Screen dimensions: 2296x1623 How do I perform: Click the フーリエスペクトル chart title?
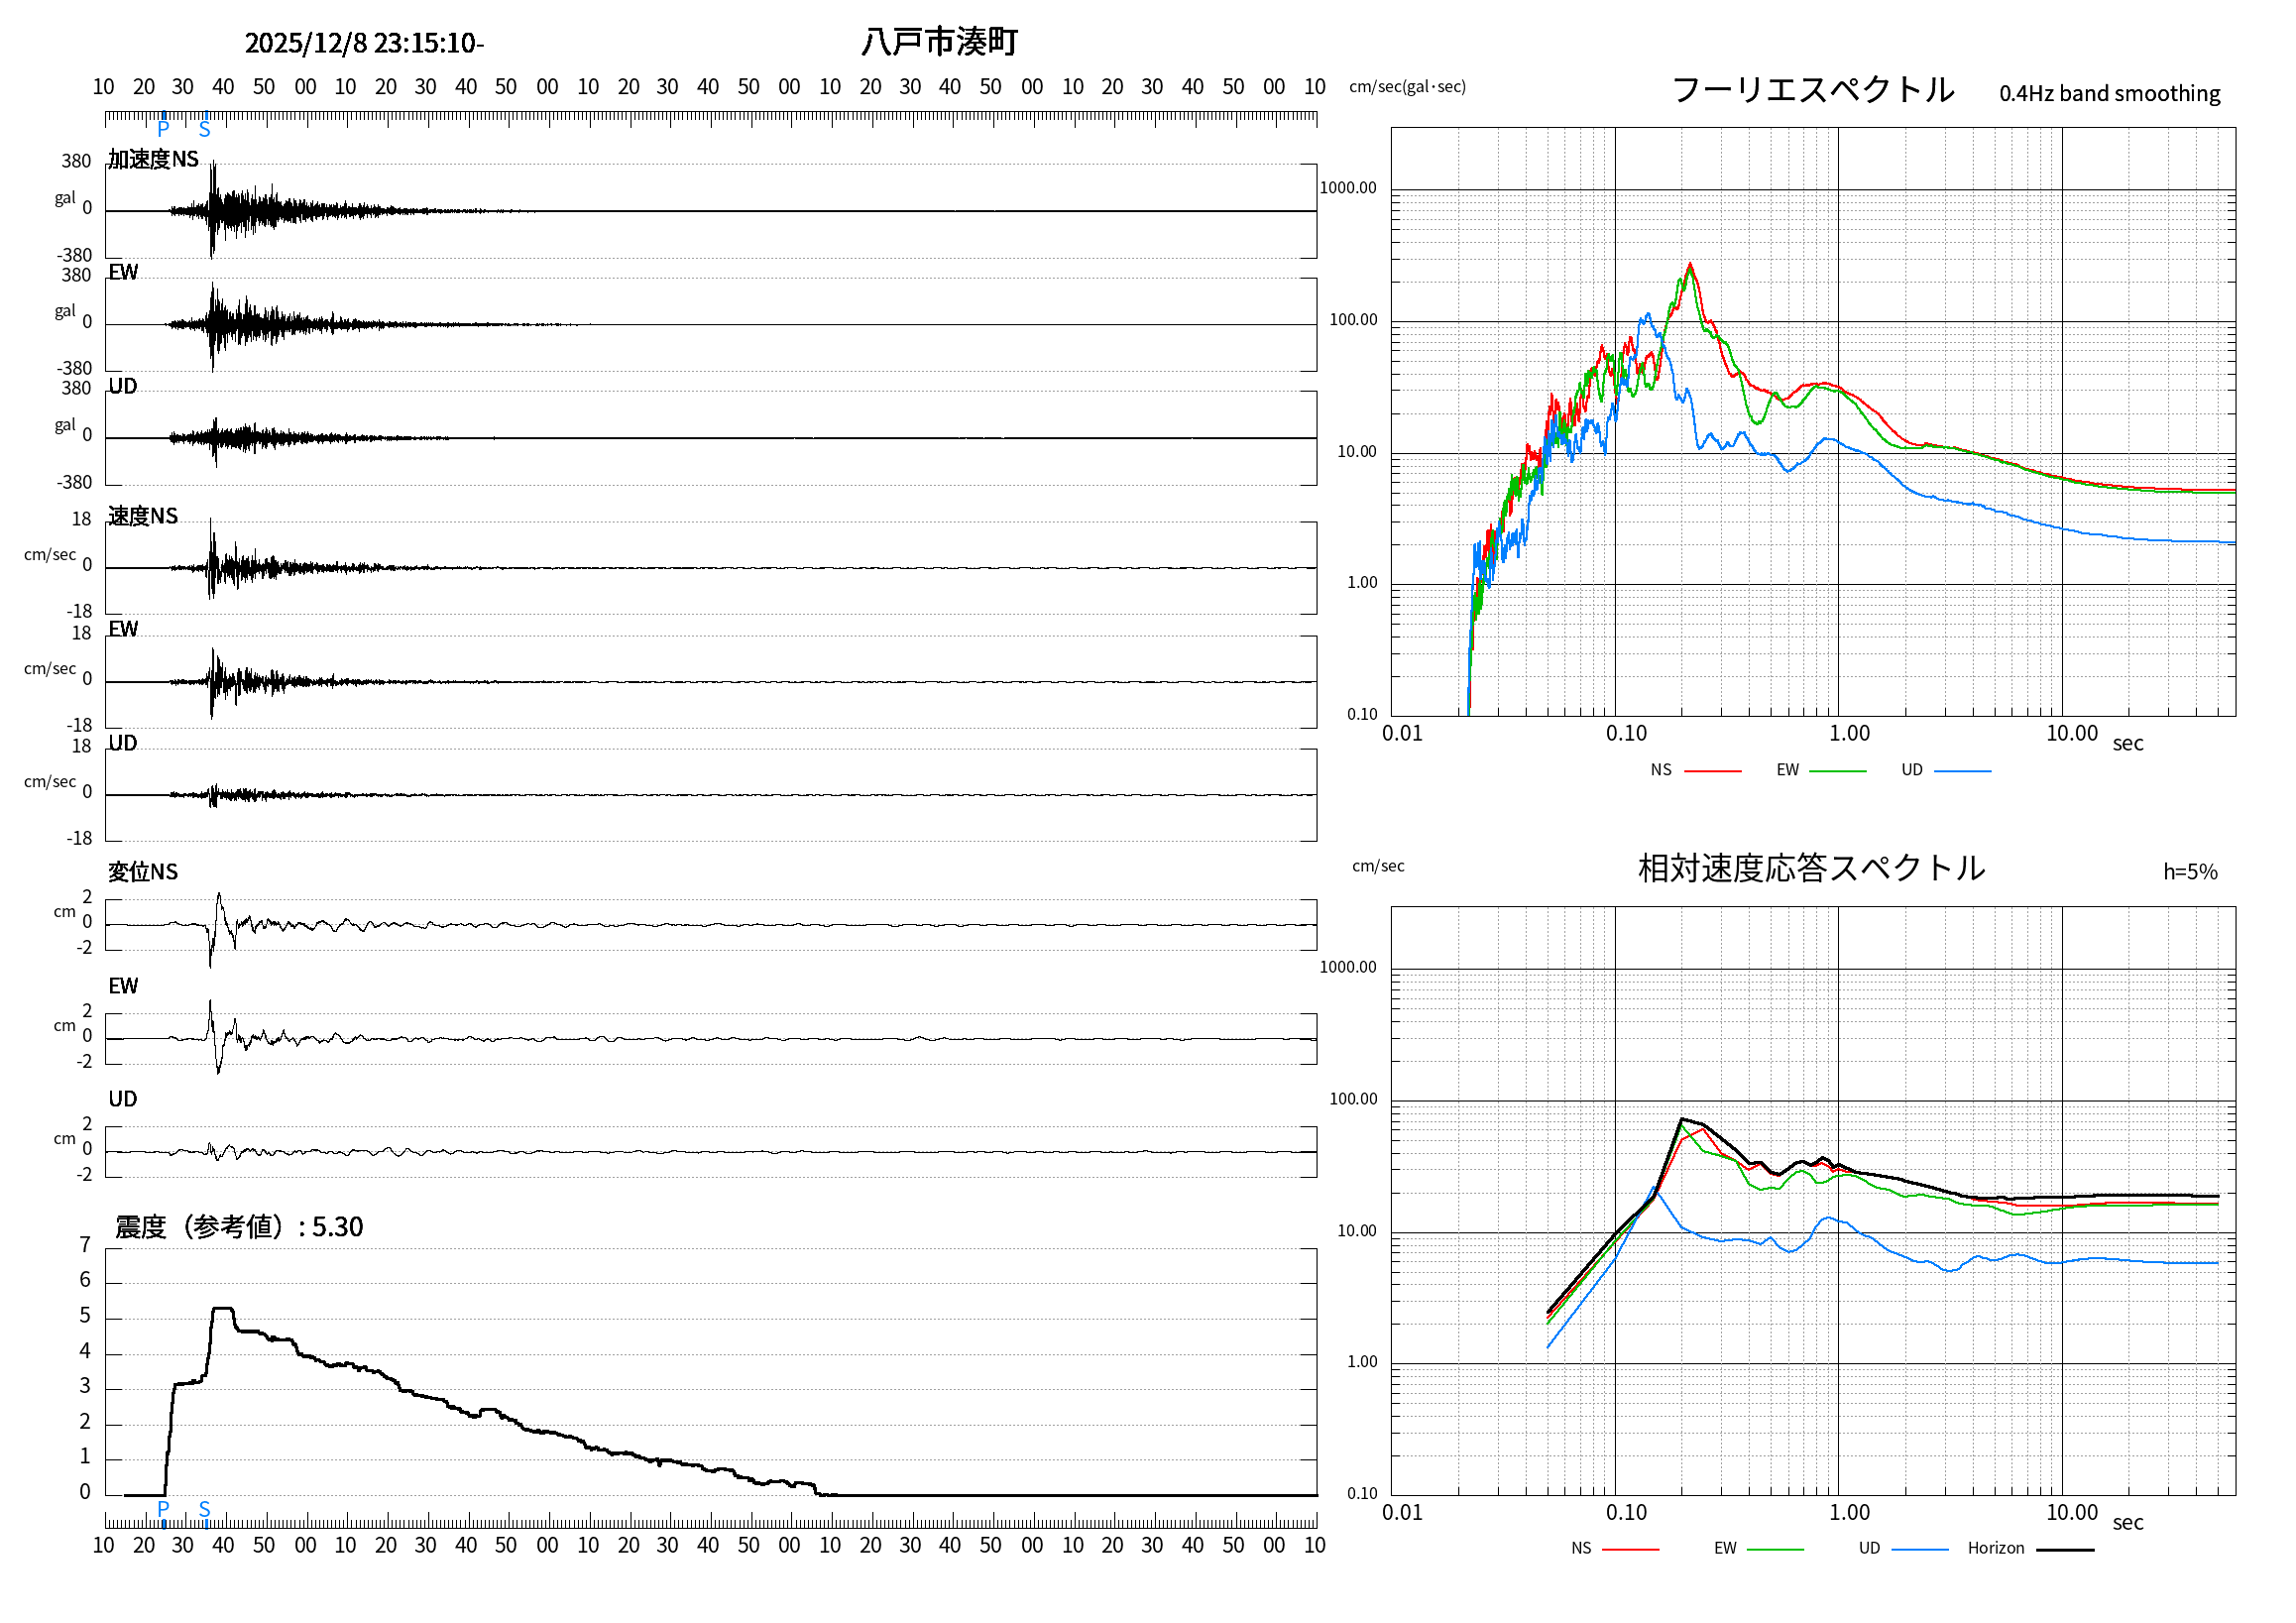click(x=1812, y=90)
